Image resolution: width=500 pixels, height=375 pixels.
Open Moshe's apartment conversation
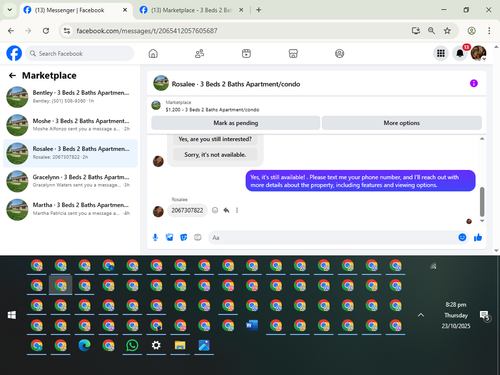[x=70, y=125]
